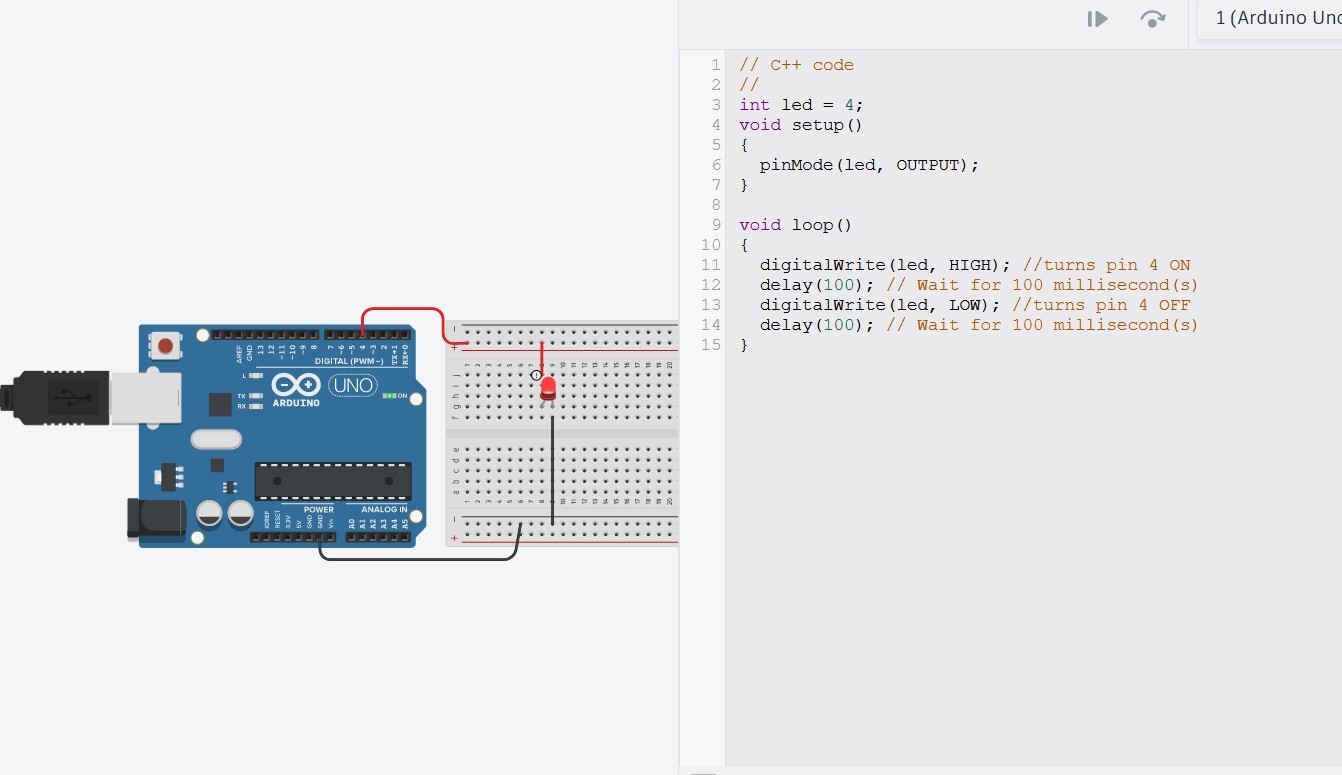Select the black ATmega chip on Arduino
Viewport: 1342px width, 775px height.
tap(333, 481)
